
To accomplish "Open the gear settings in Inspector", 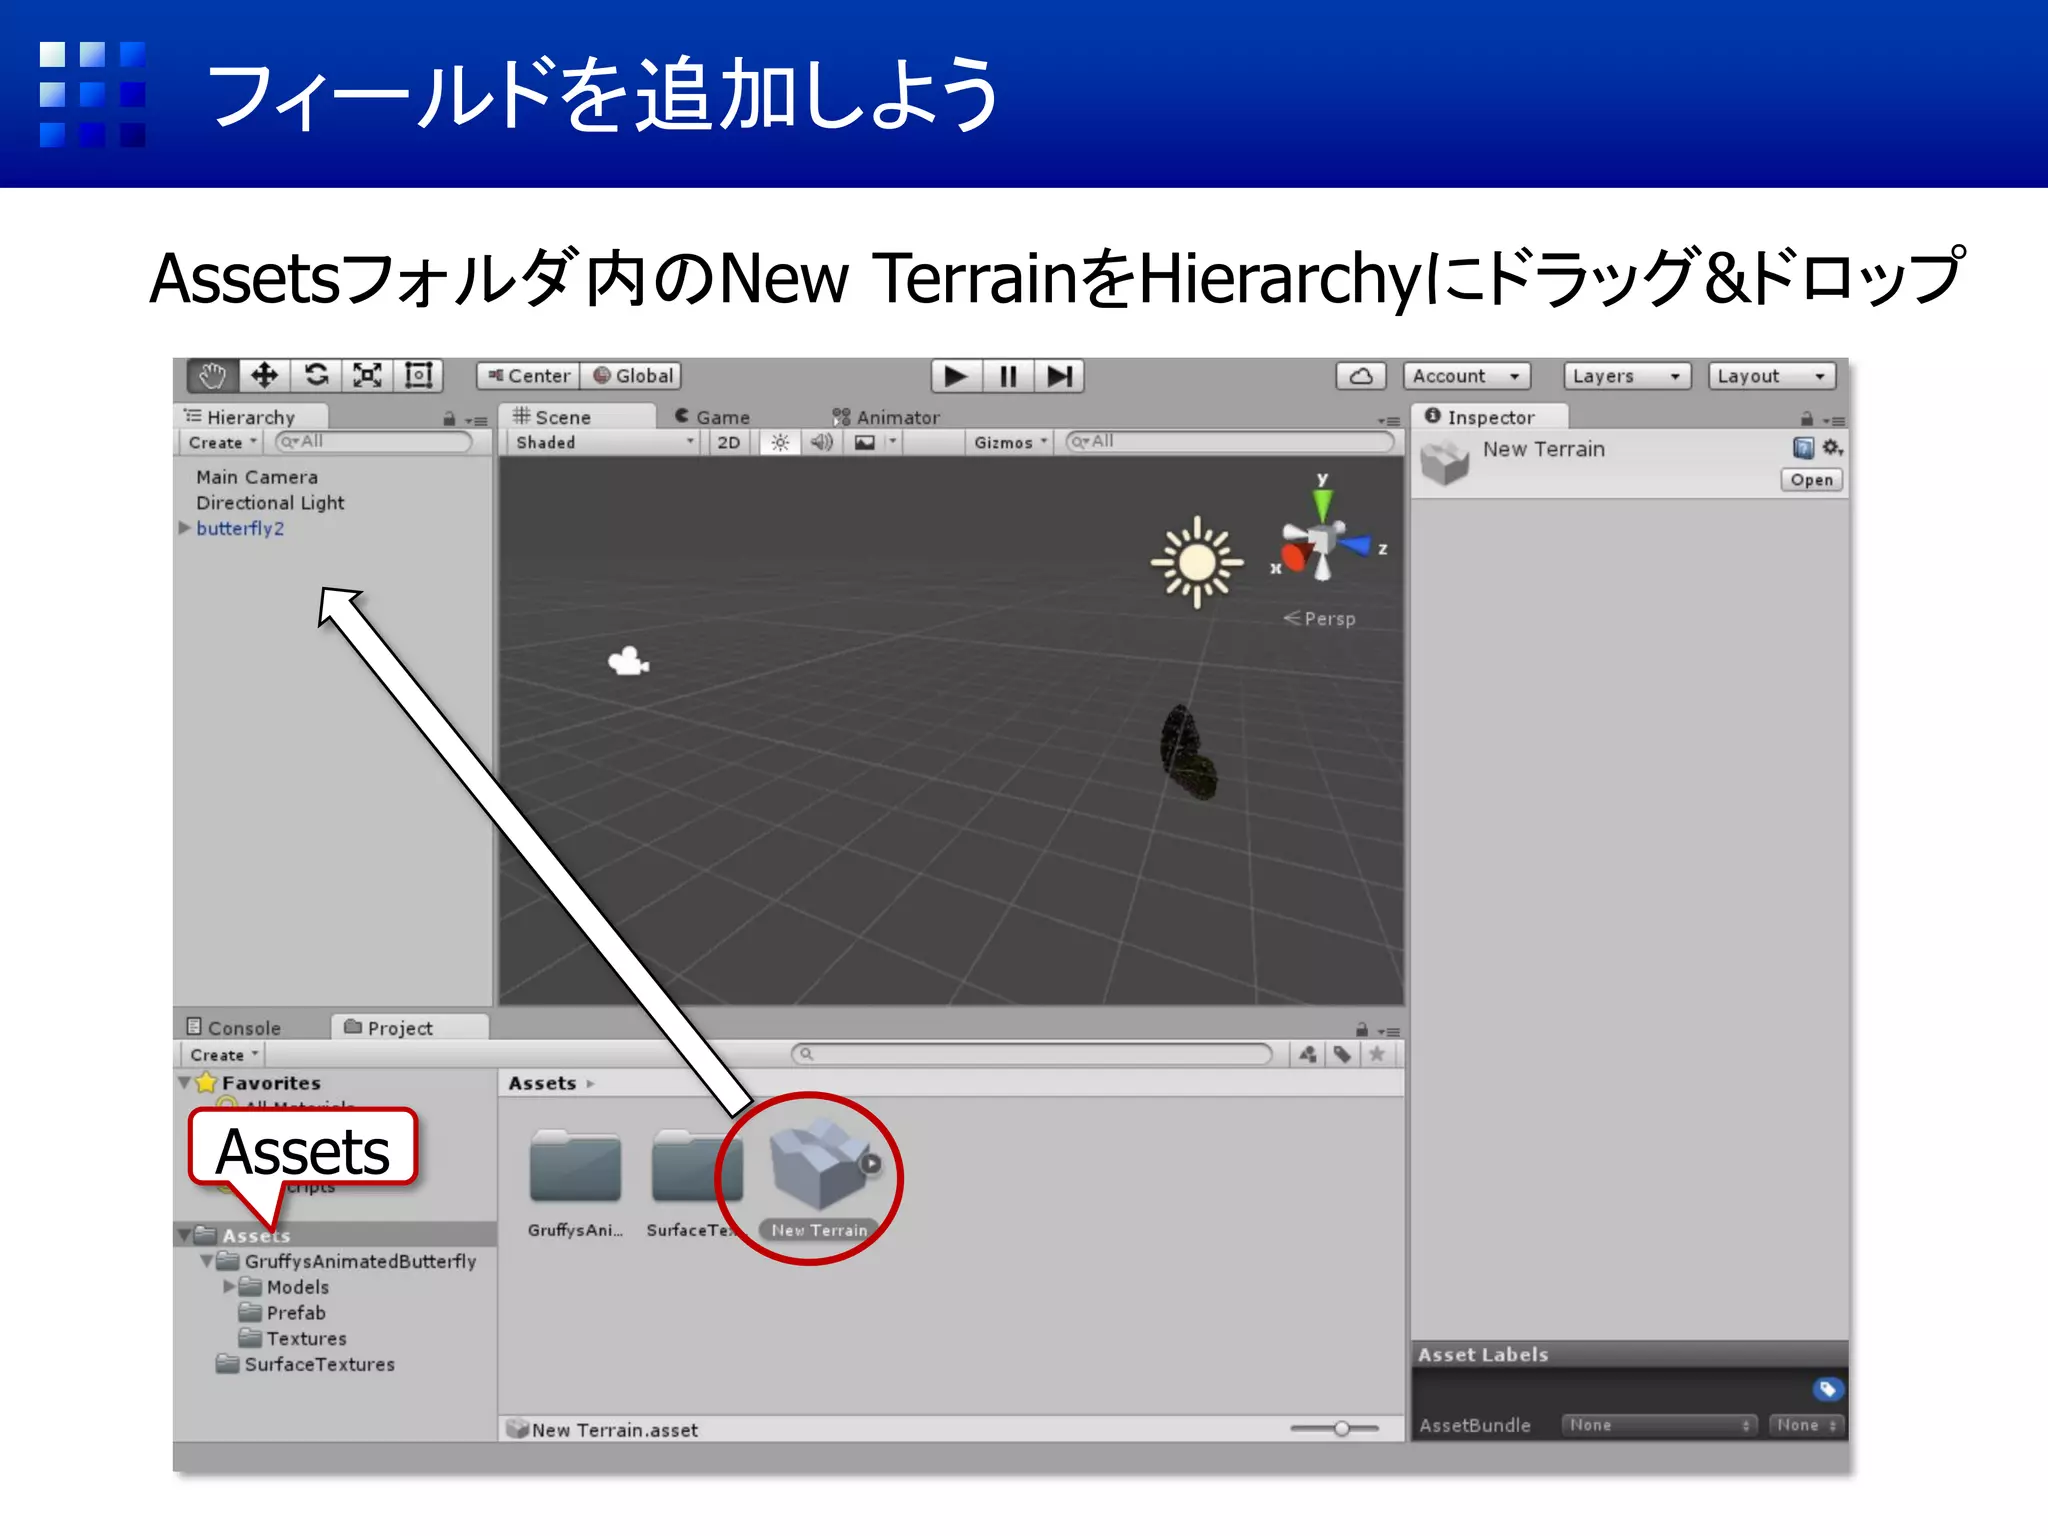I will (x=1832, y=448).
